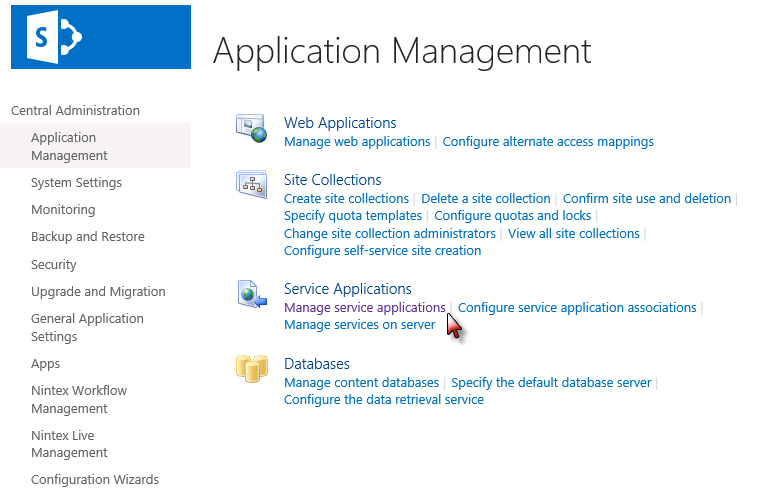Select Specify the default database server
Screen dimensions: 762x499
coord(551,383)
